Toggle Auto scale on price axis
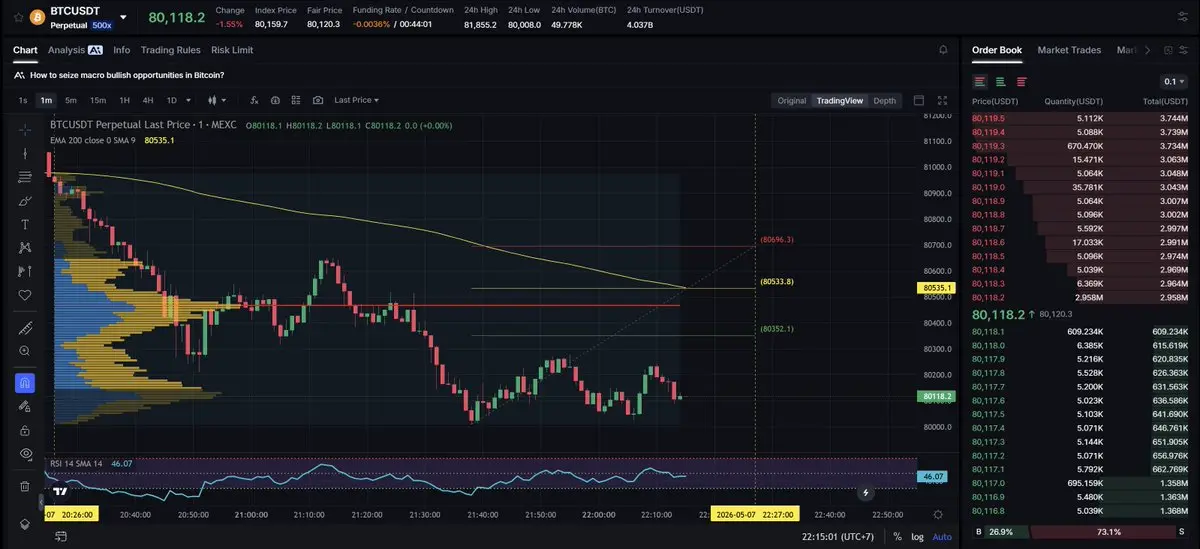 [x=942, y=536]
